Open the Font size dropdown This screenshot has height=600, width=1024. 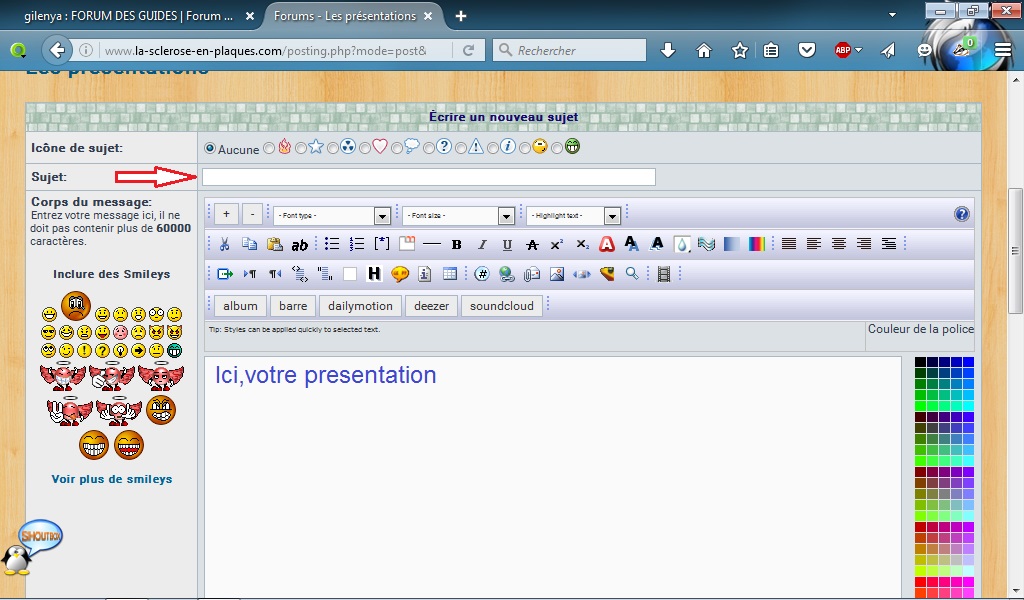click(x=458, y=215)
